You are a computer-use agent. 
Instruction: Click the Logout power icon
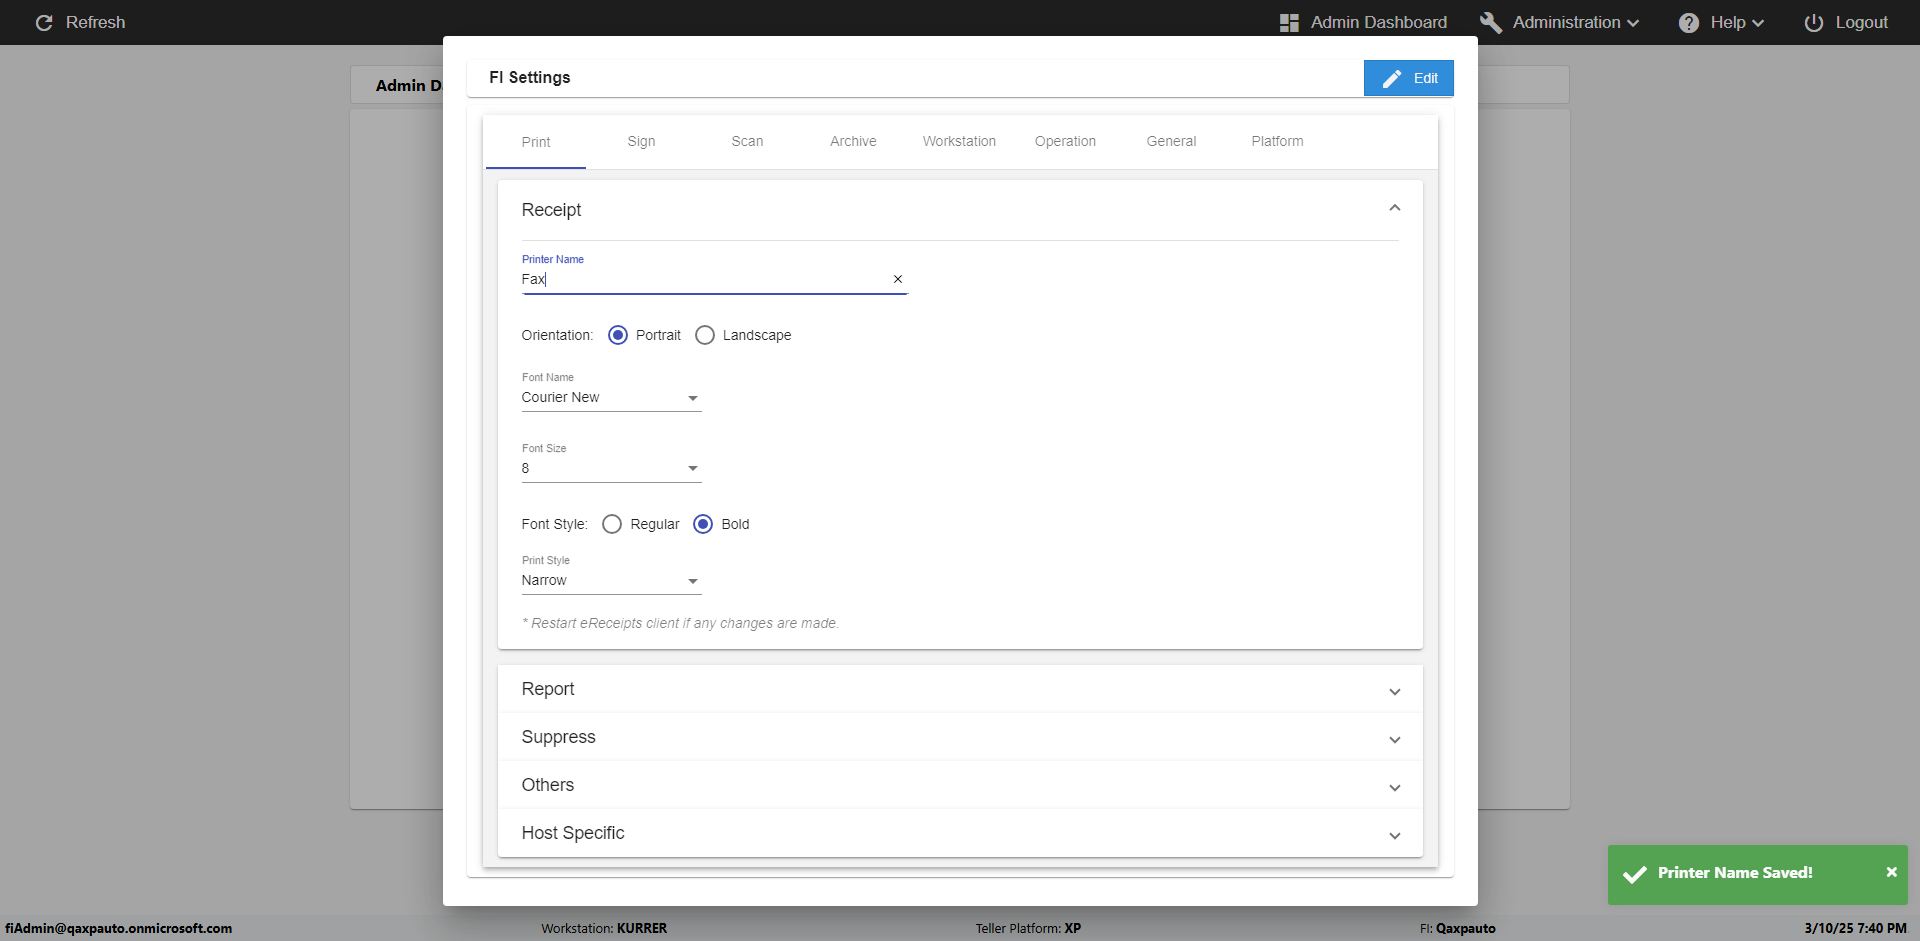pos(1813,22)
